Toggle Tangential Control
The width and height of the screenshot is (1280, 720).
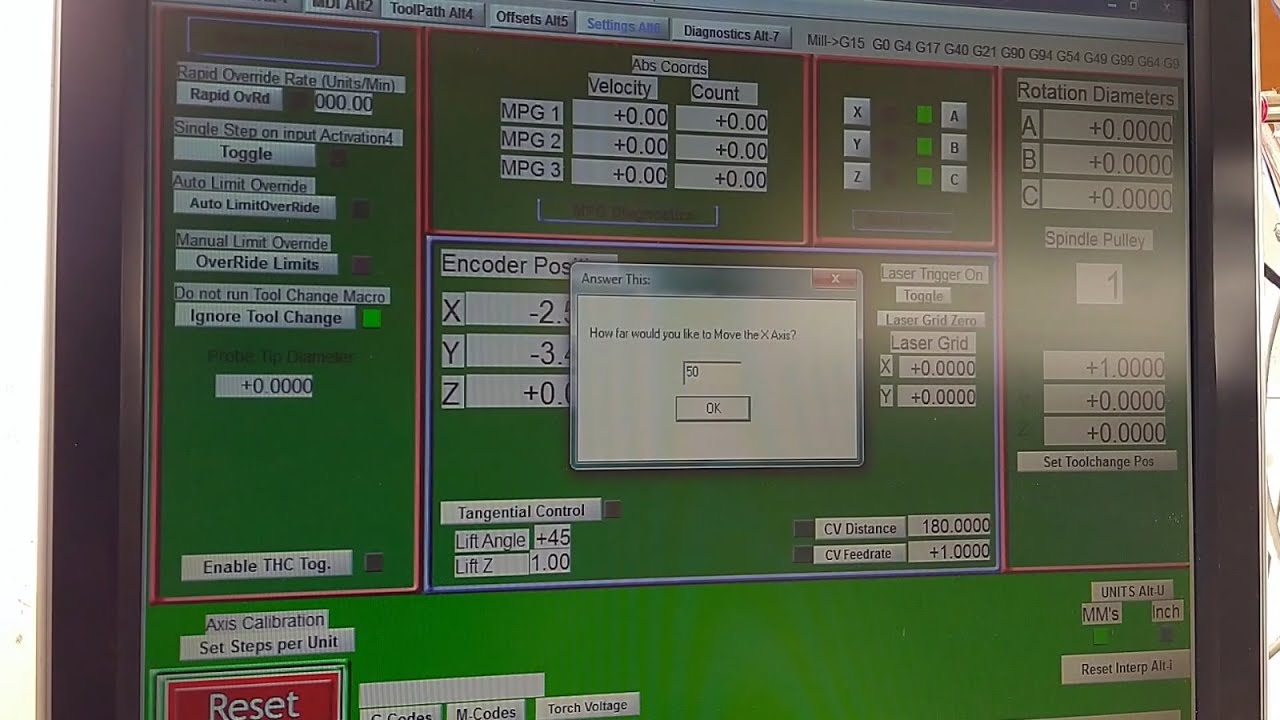520,512
